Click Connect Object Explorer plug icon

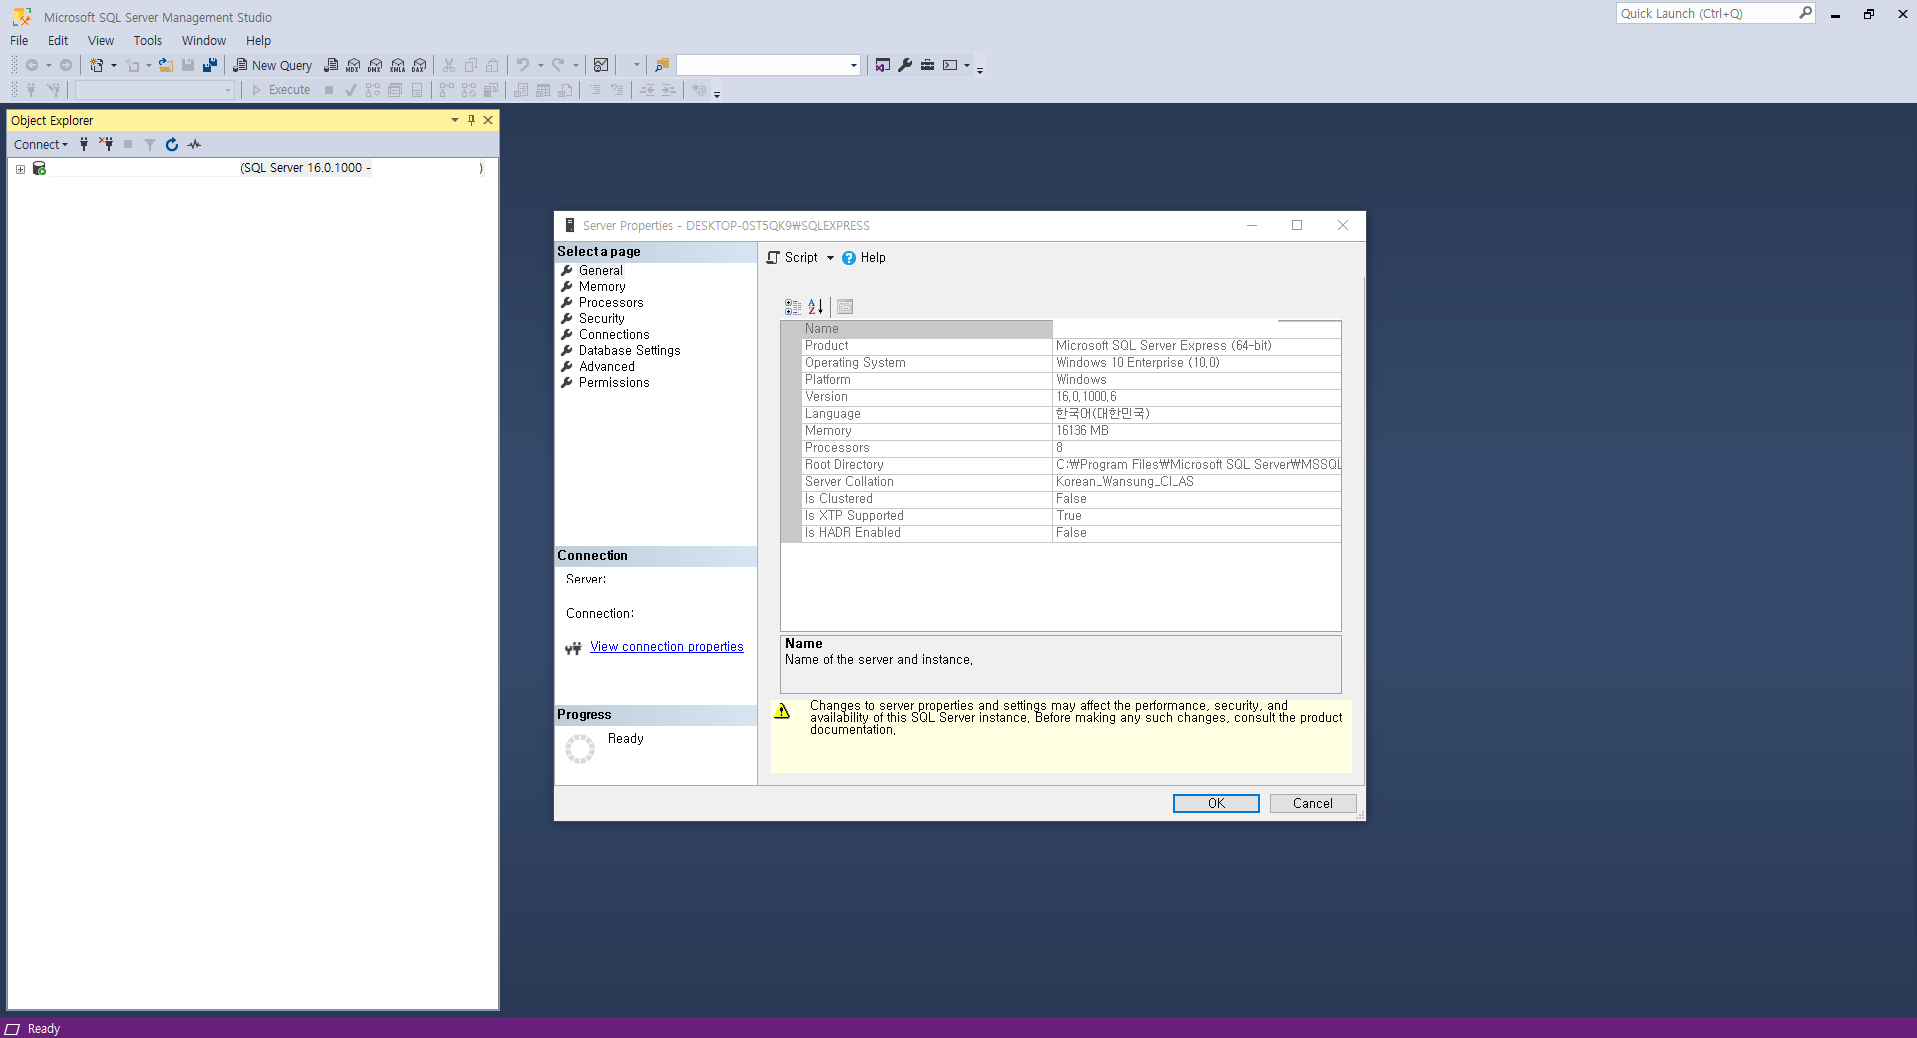(84, 144)
